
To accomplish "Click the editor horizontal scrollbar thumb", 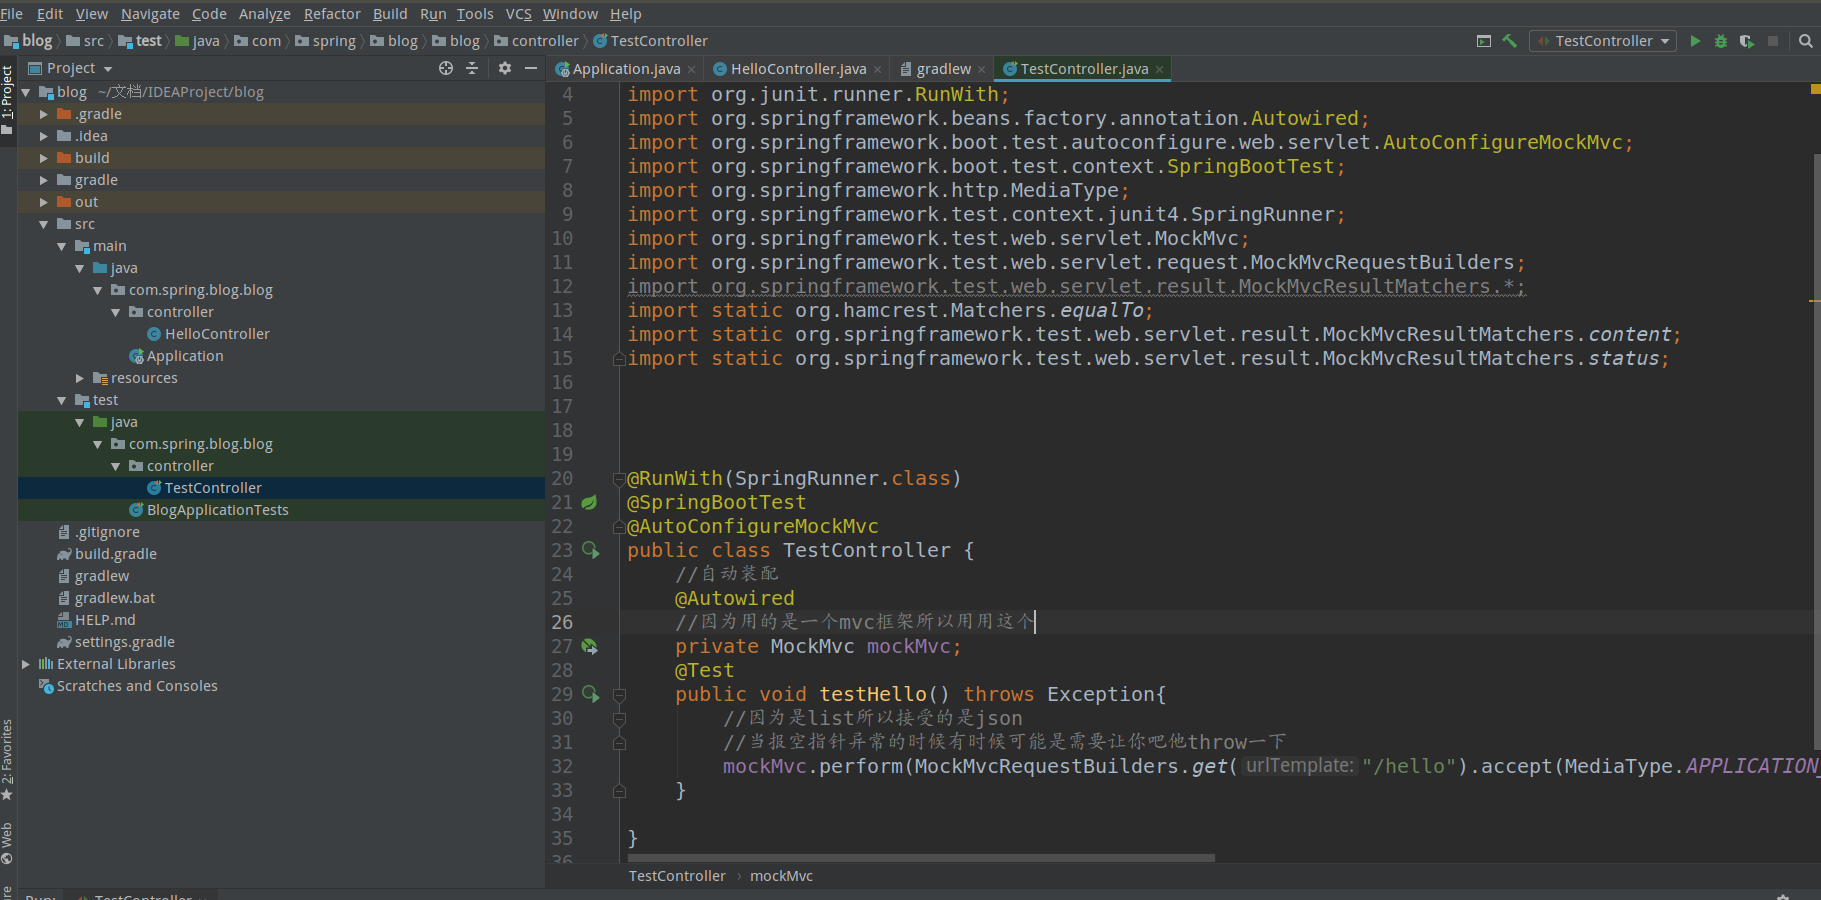I will click(921, 858).
